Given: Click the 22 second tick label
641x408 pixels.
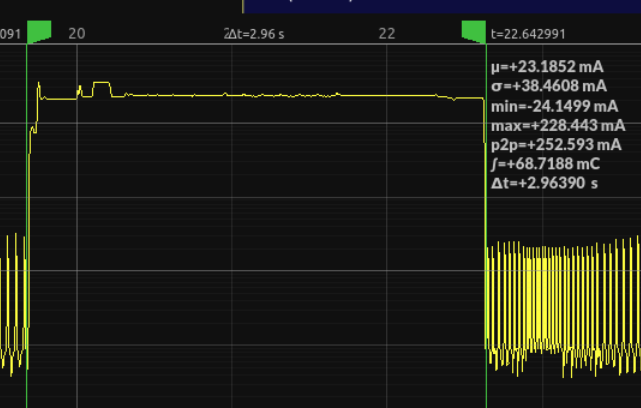Looking at the screenshot, I should tap(387, 33).
